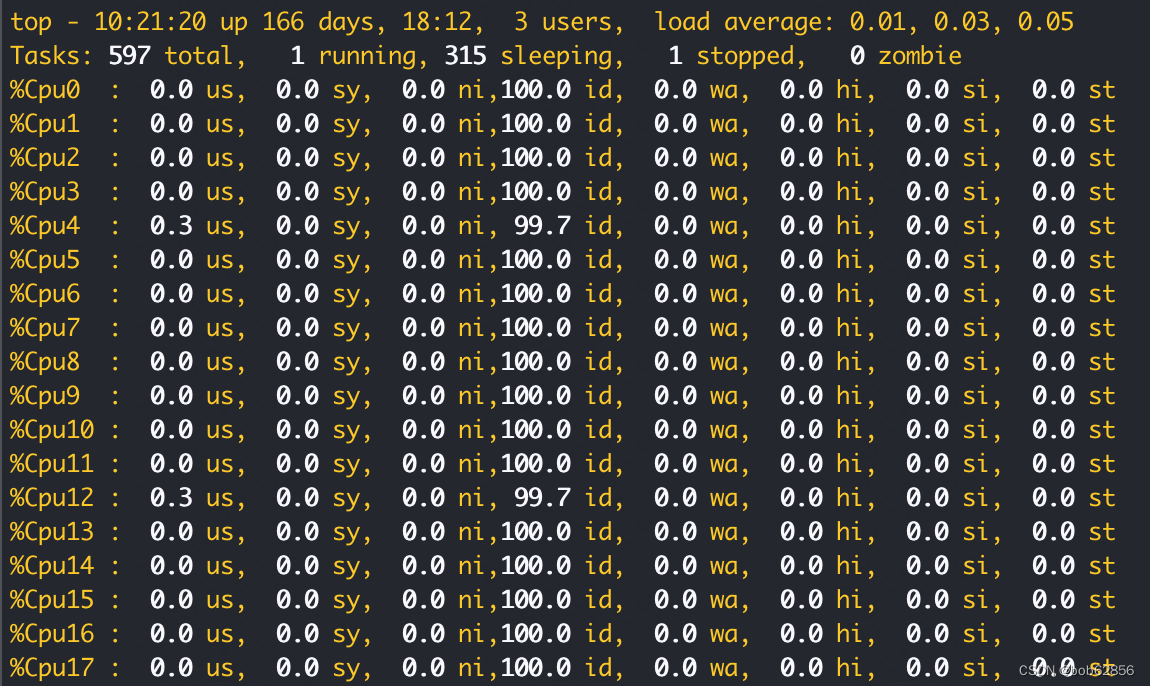Click the %Cpu8 row label

(x=45, y=362)
